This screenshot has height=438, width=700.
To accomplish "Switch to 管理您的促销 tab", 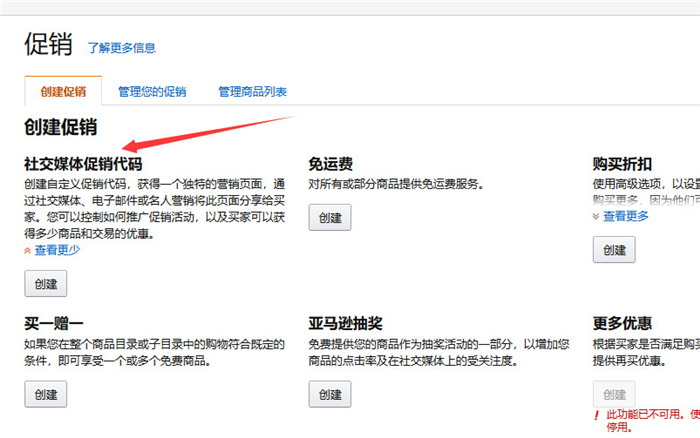I will [x=152, y=92].
